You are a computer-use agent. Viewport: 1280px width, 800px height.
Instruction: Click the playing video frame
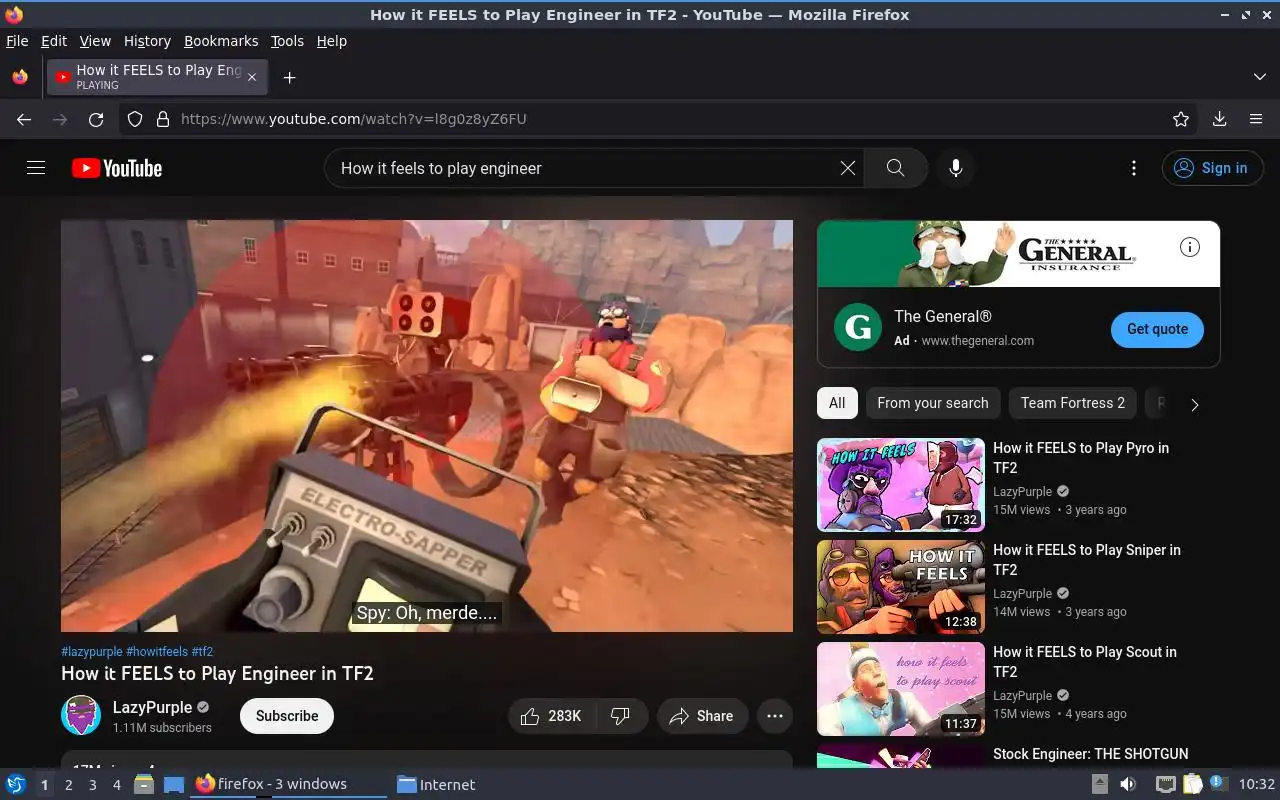[427, 426]
